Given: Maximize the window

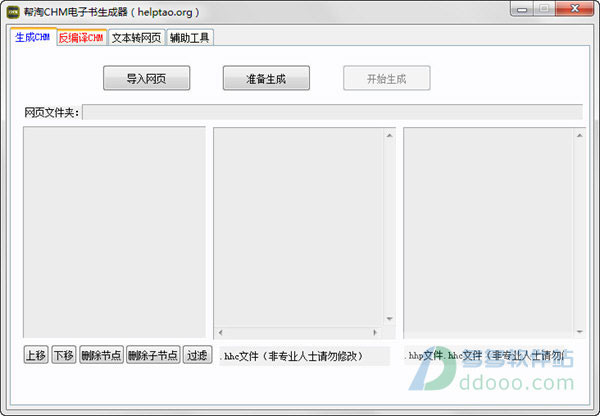Looking at the screenshot, I should coord(544,9).
